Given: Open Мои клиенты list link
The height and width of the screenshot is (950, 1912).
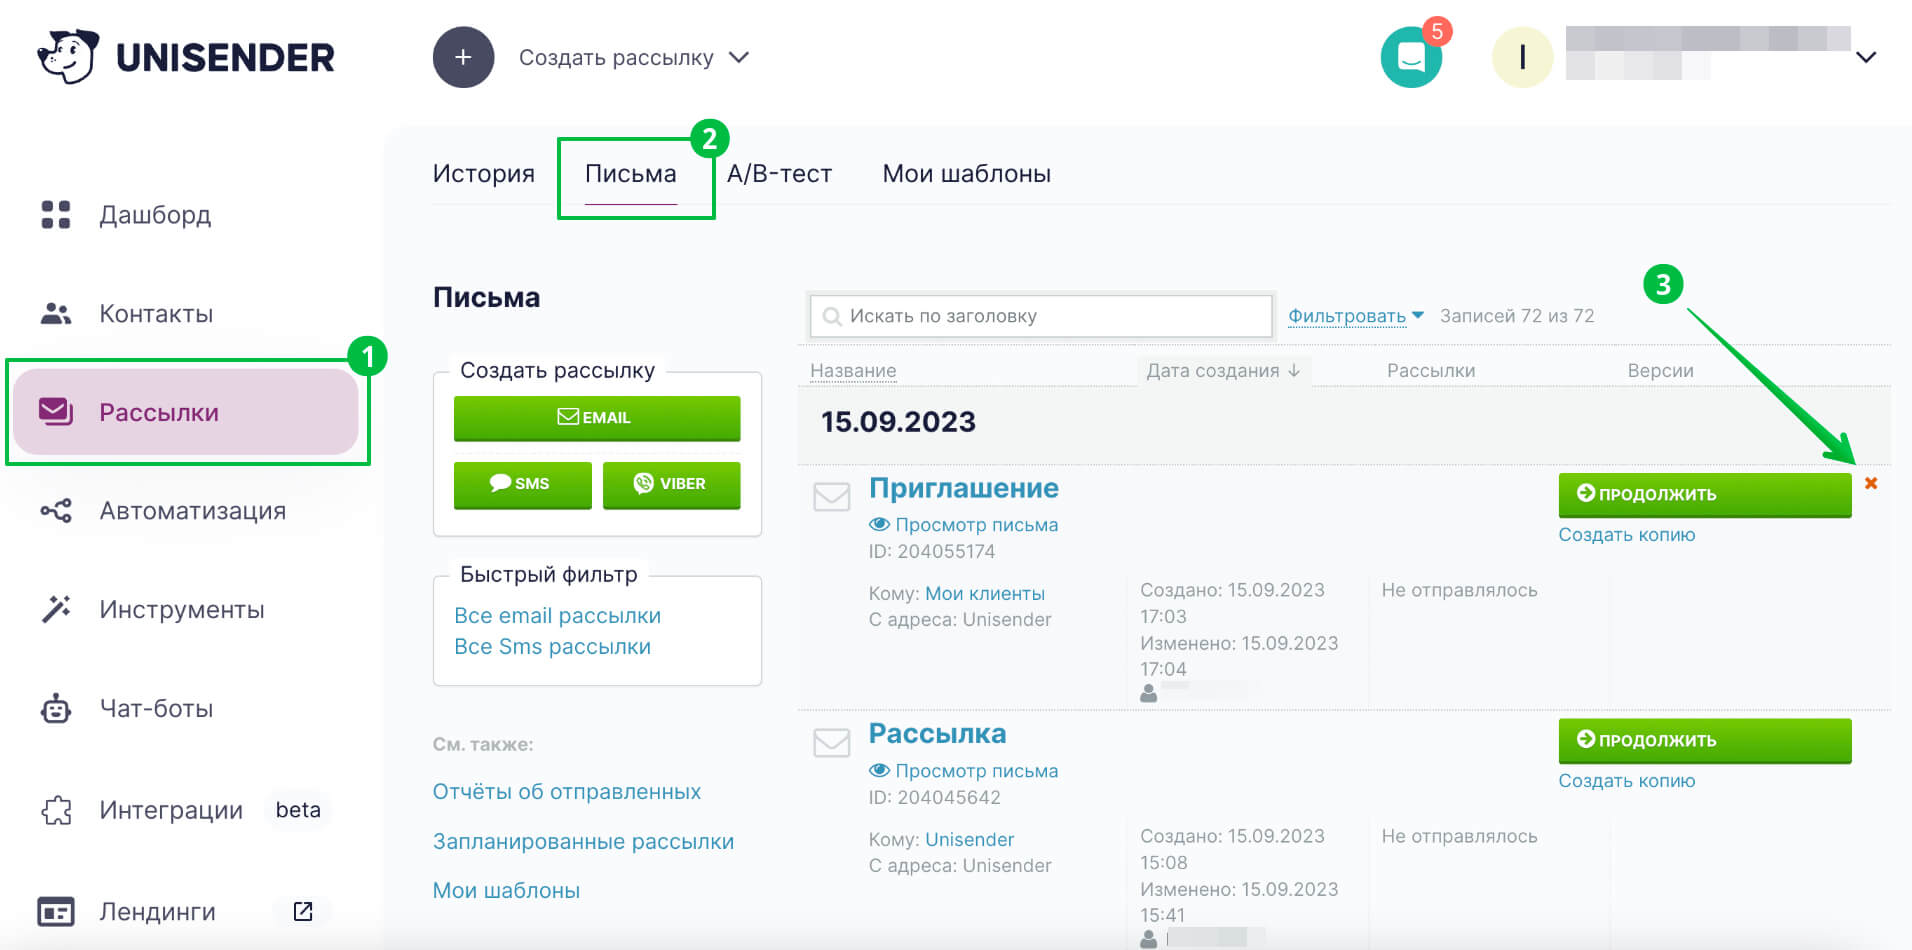Looking at the screenshot, I should tap(984, 594).
